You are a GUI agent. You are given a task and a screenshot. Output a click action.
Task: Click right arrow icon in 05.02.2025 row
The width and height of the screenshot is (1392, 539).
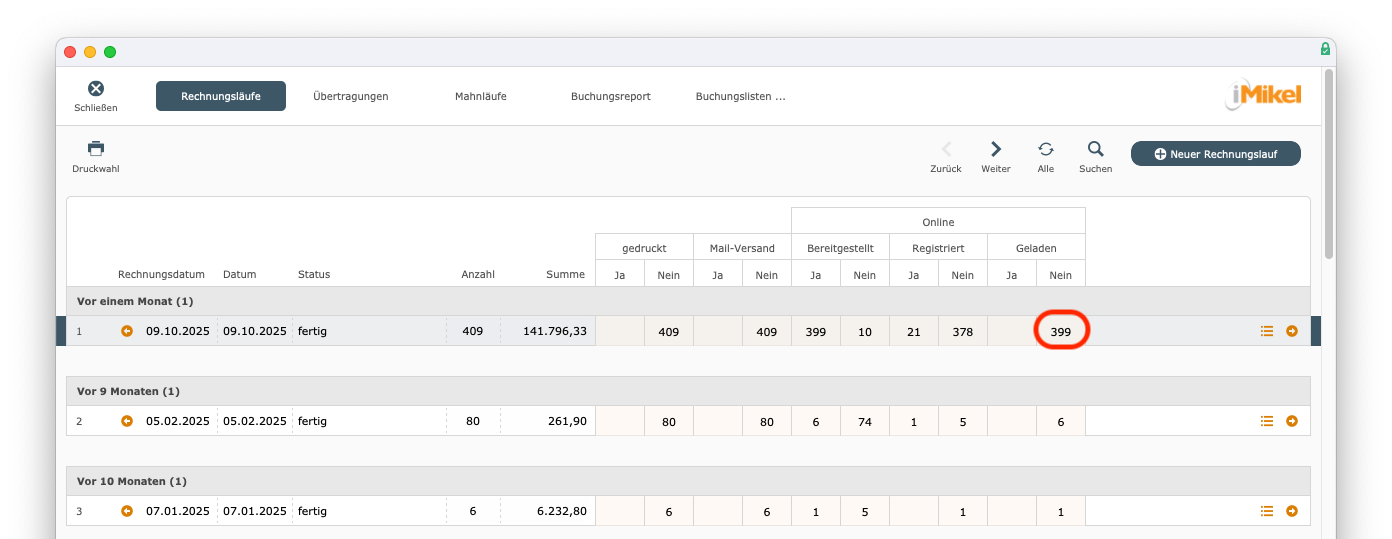[1292, 421]
